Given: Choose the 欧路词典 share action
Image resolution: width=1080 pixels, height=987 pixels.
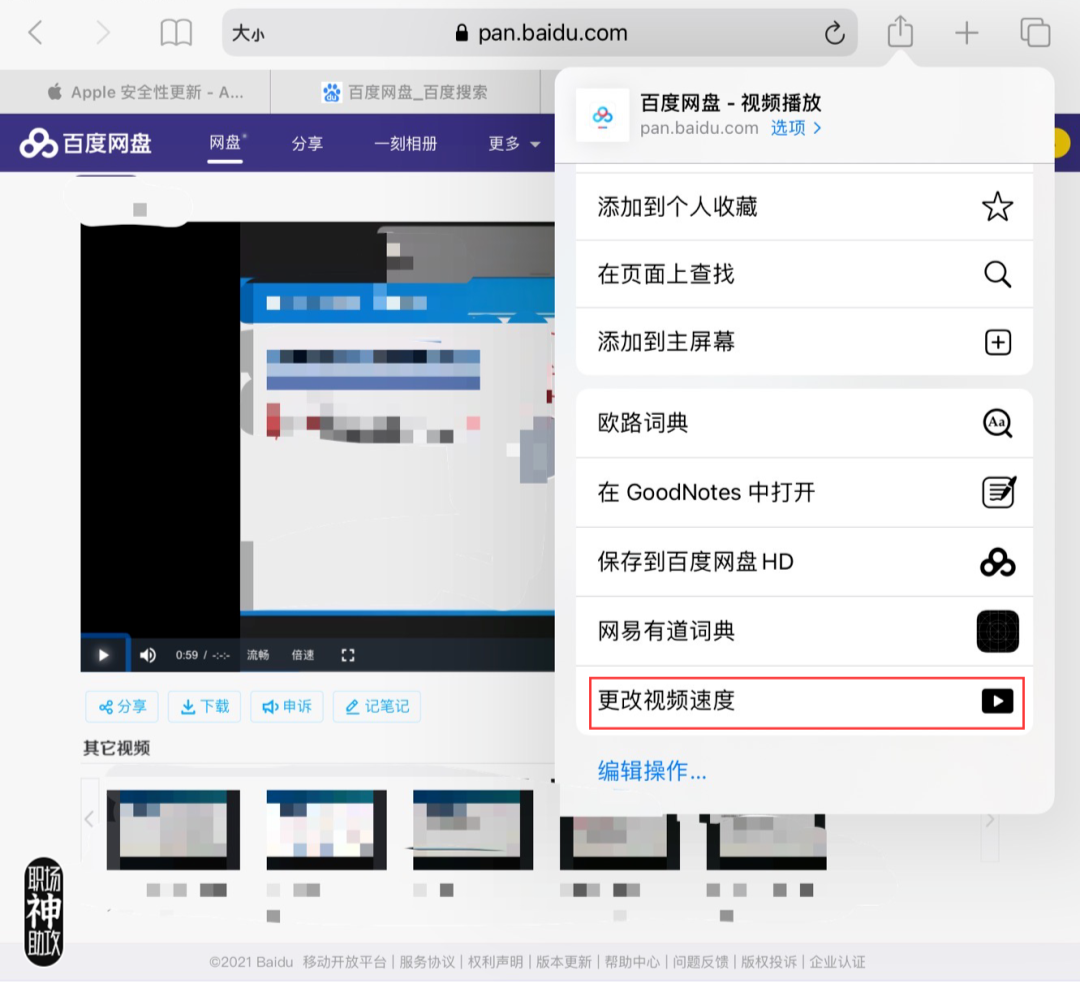Looking at the screenshot, I should coord(804,423).
